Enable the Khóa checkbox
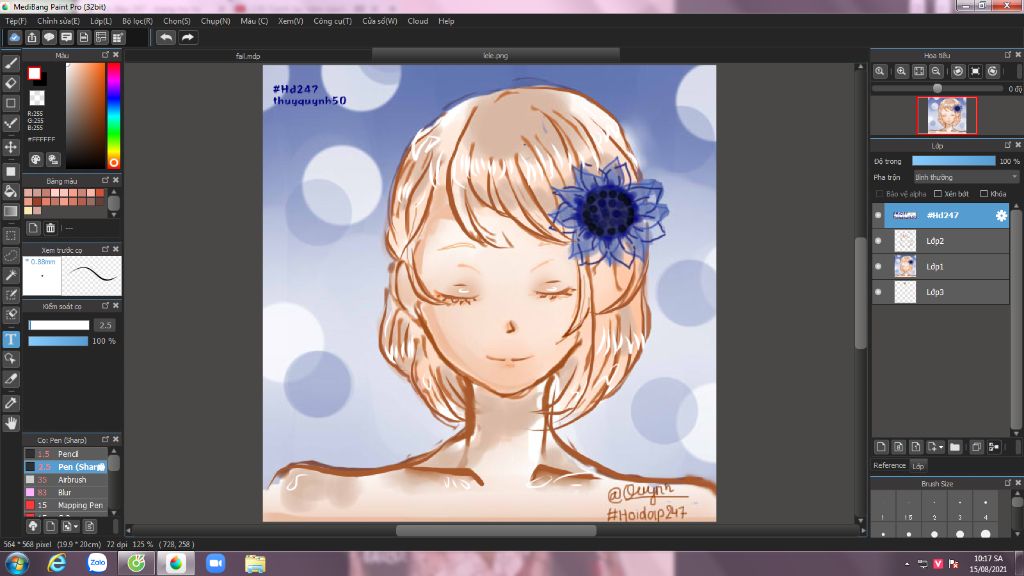1024x576 pixels. pyautogui.click(x=984, y=194)
